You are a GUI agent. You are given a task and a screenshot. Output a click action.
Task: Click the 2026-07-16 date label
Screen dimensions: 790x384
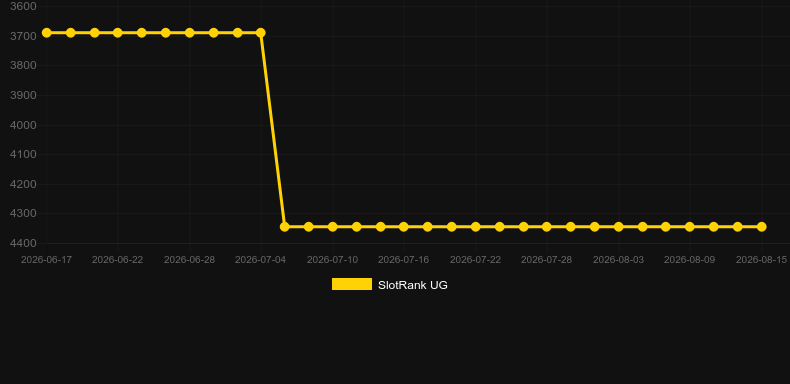404,260
